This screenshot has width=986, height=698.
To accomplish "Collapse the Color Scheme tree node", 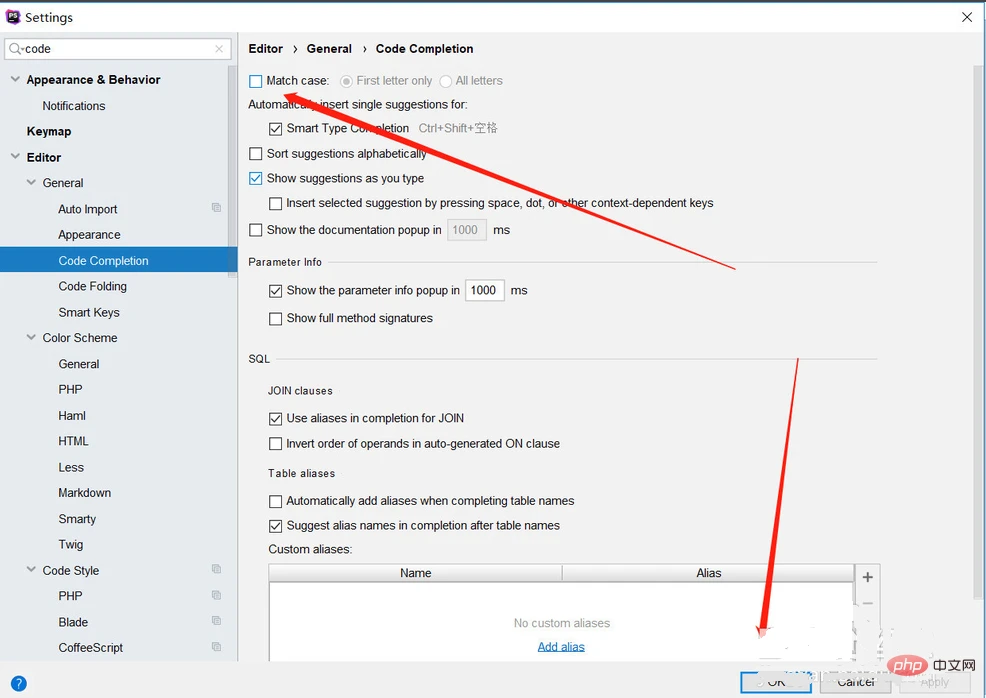I will point(31,338).
